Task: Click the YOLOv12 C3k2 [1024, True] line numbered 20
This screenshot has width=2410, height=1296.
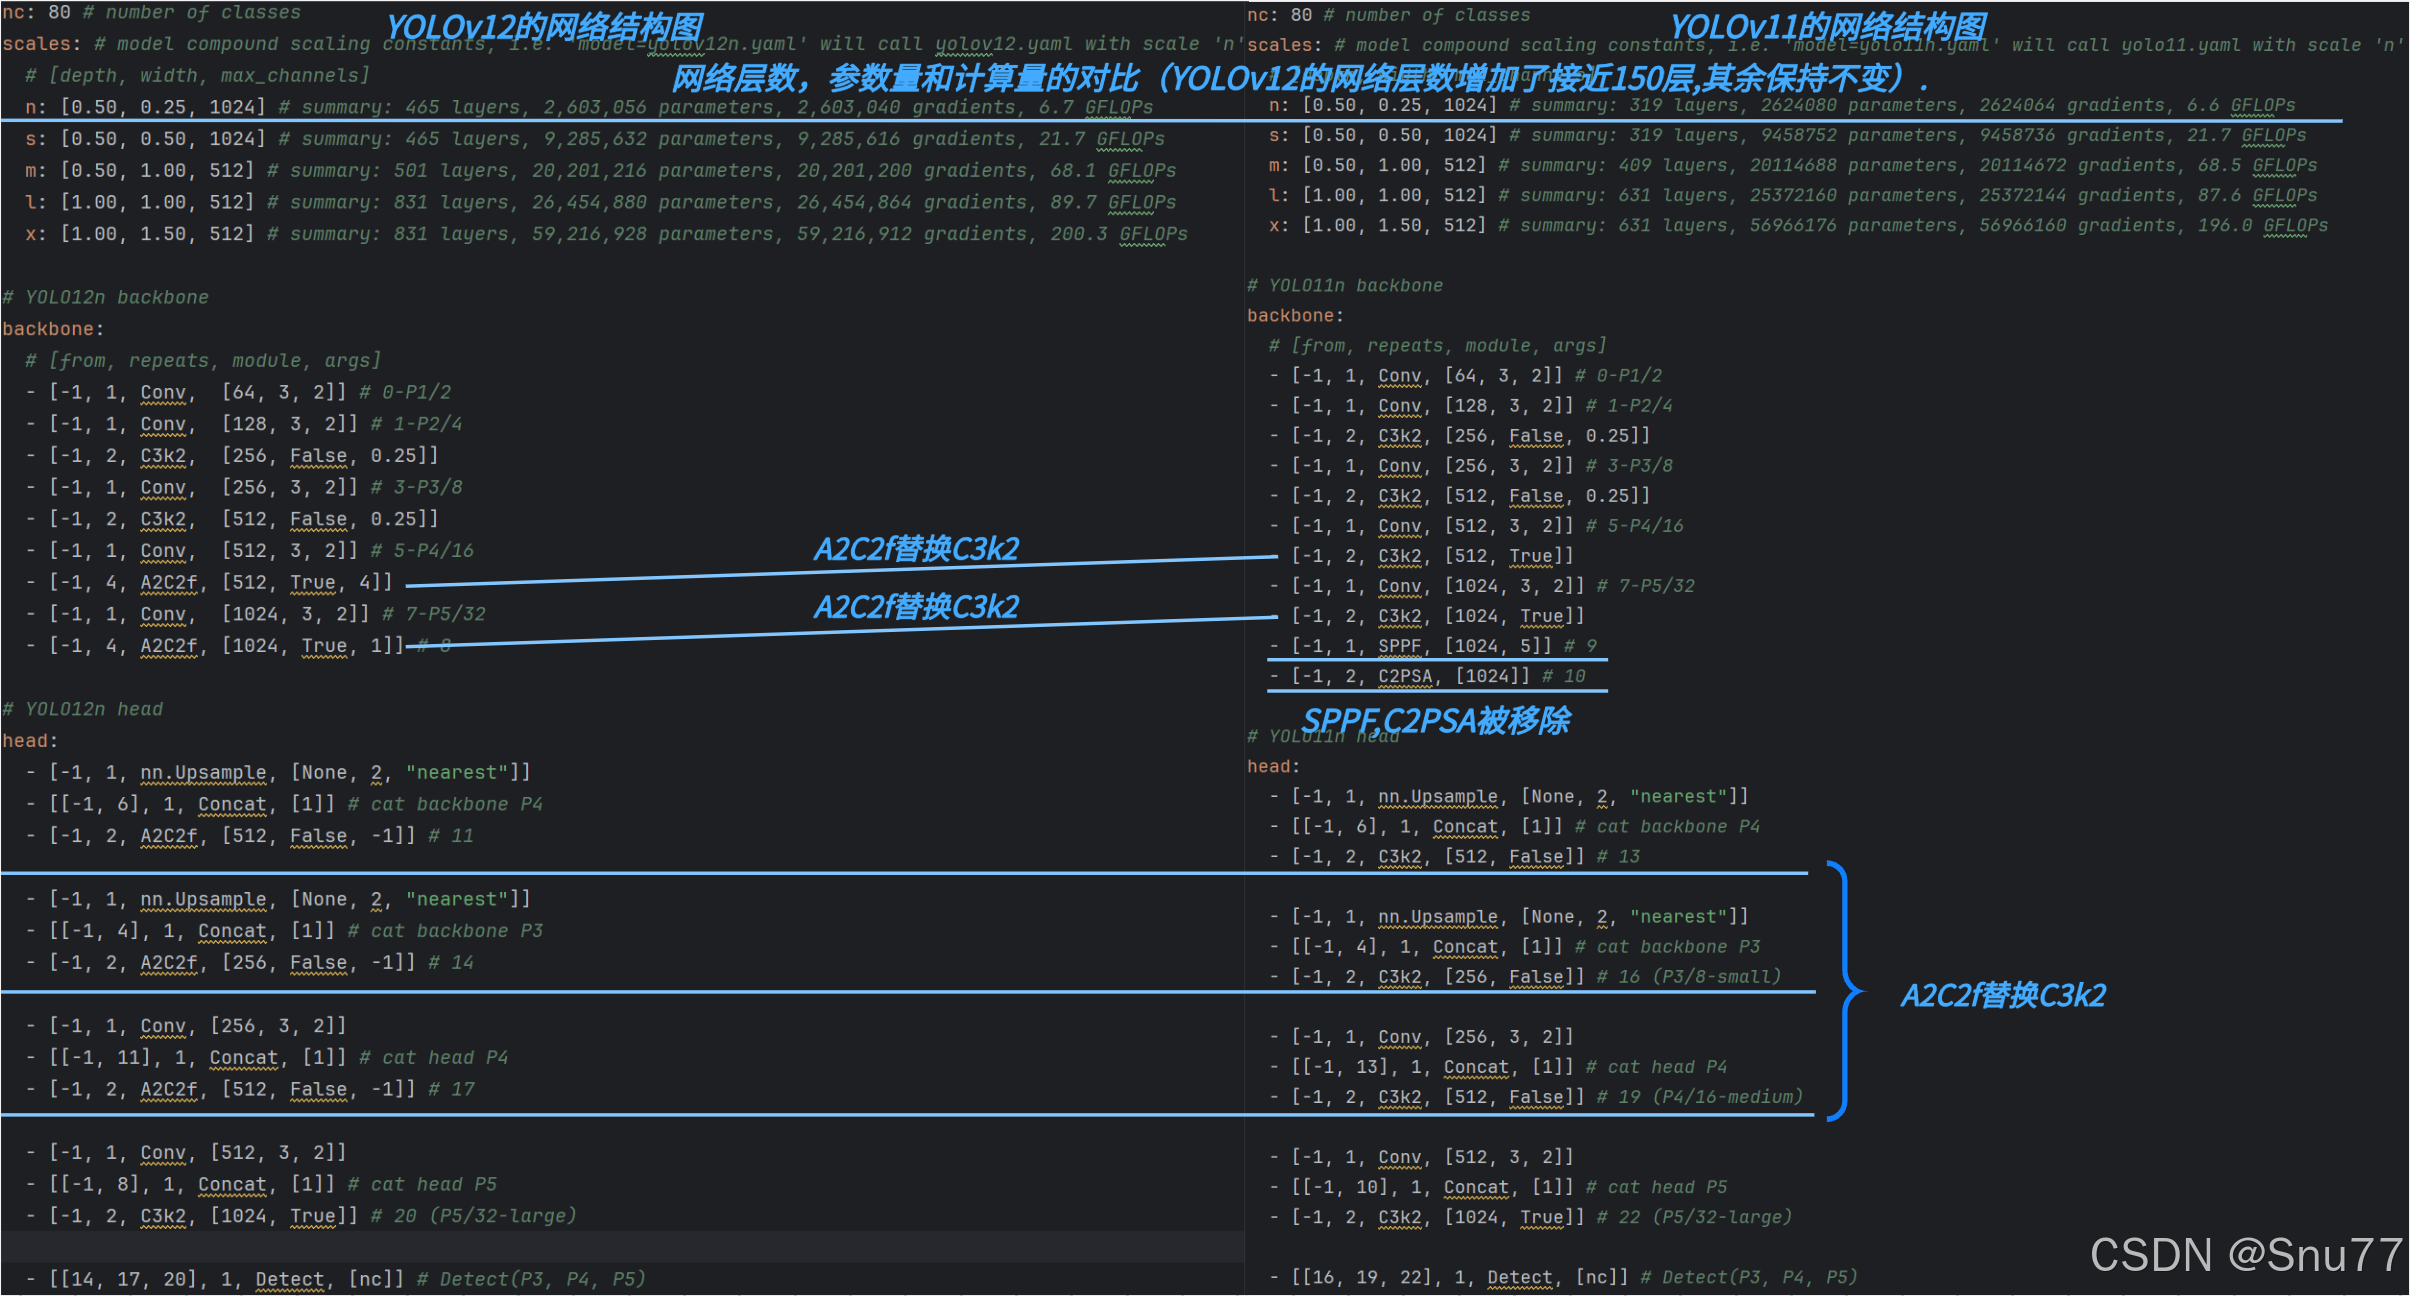Action: [x=301, y=1216]
